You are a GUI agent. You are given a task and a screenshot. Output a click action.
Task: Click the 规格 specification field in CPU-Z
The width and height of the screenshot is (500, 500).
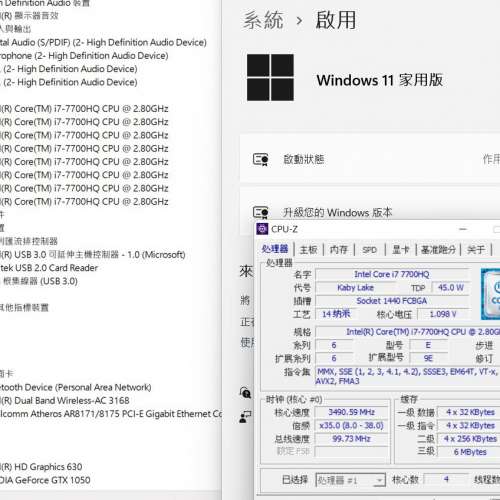click(x=408, y=332)
